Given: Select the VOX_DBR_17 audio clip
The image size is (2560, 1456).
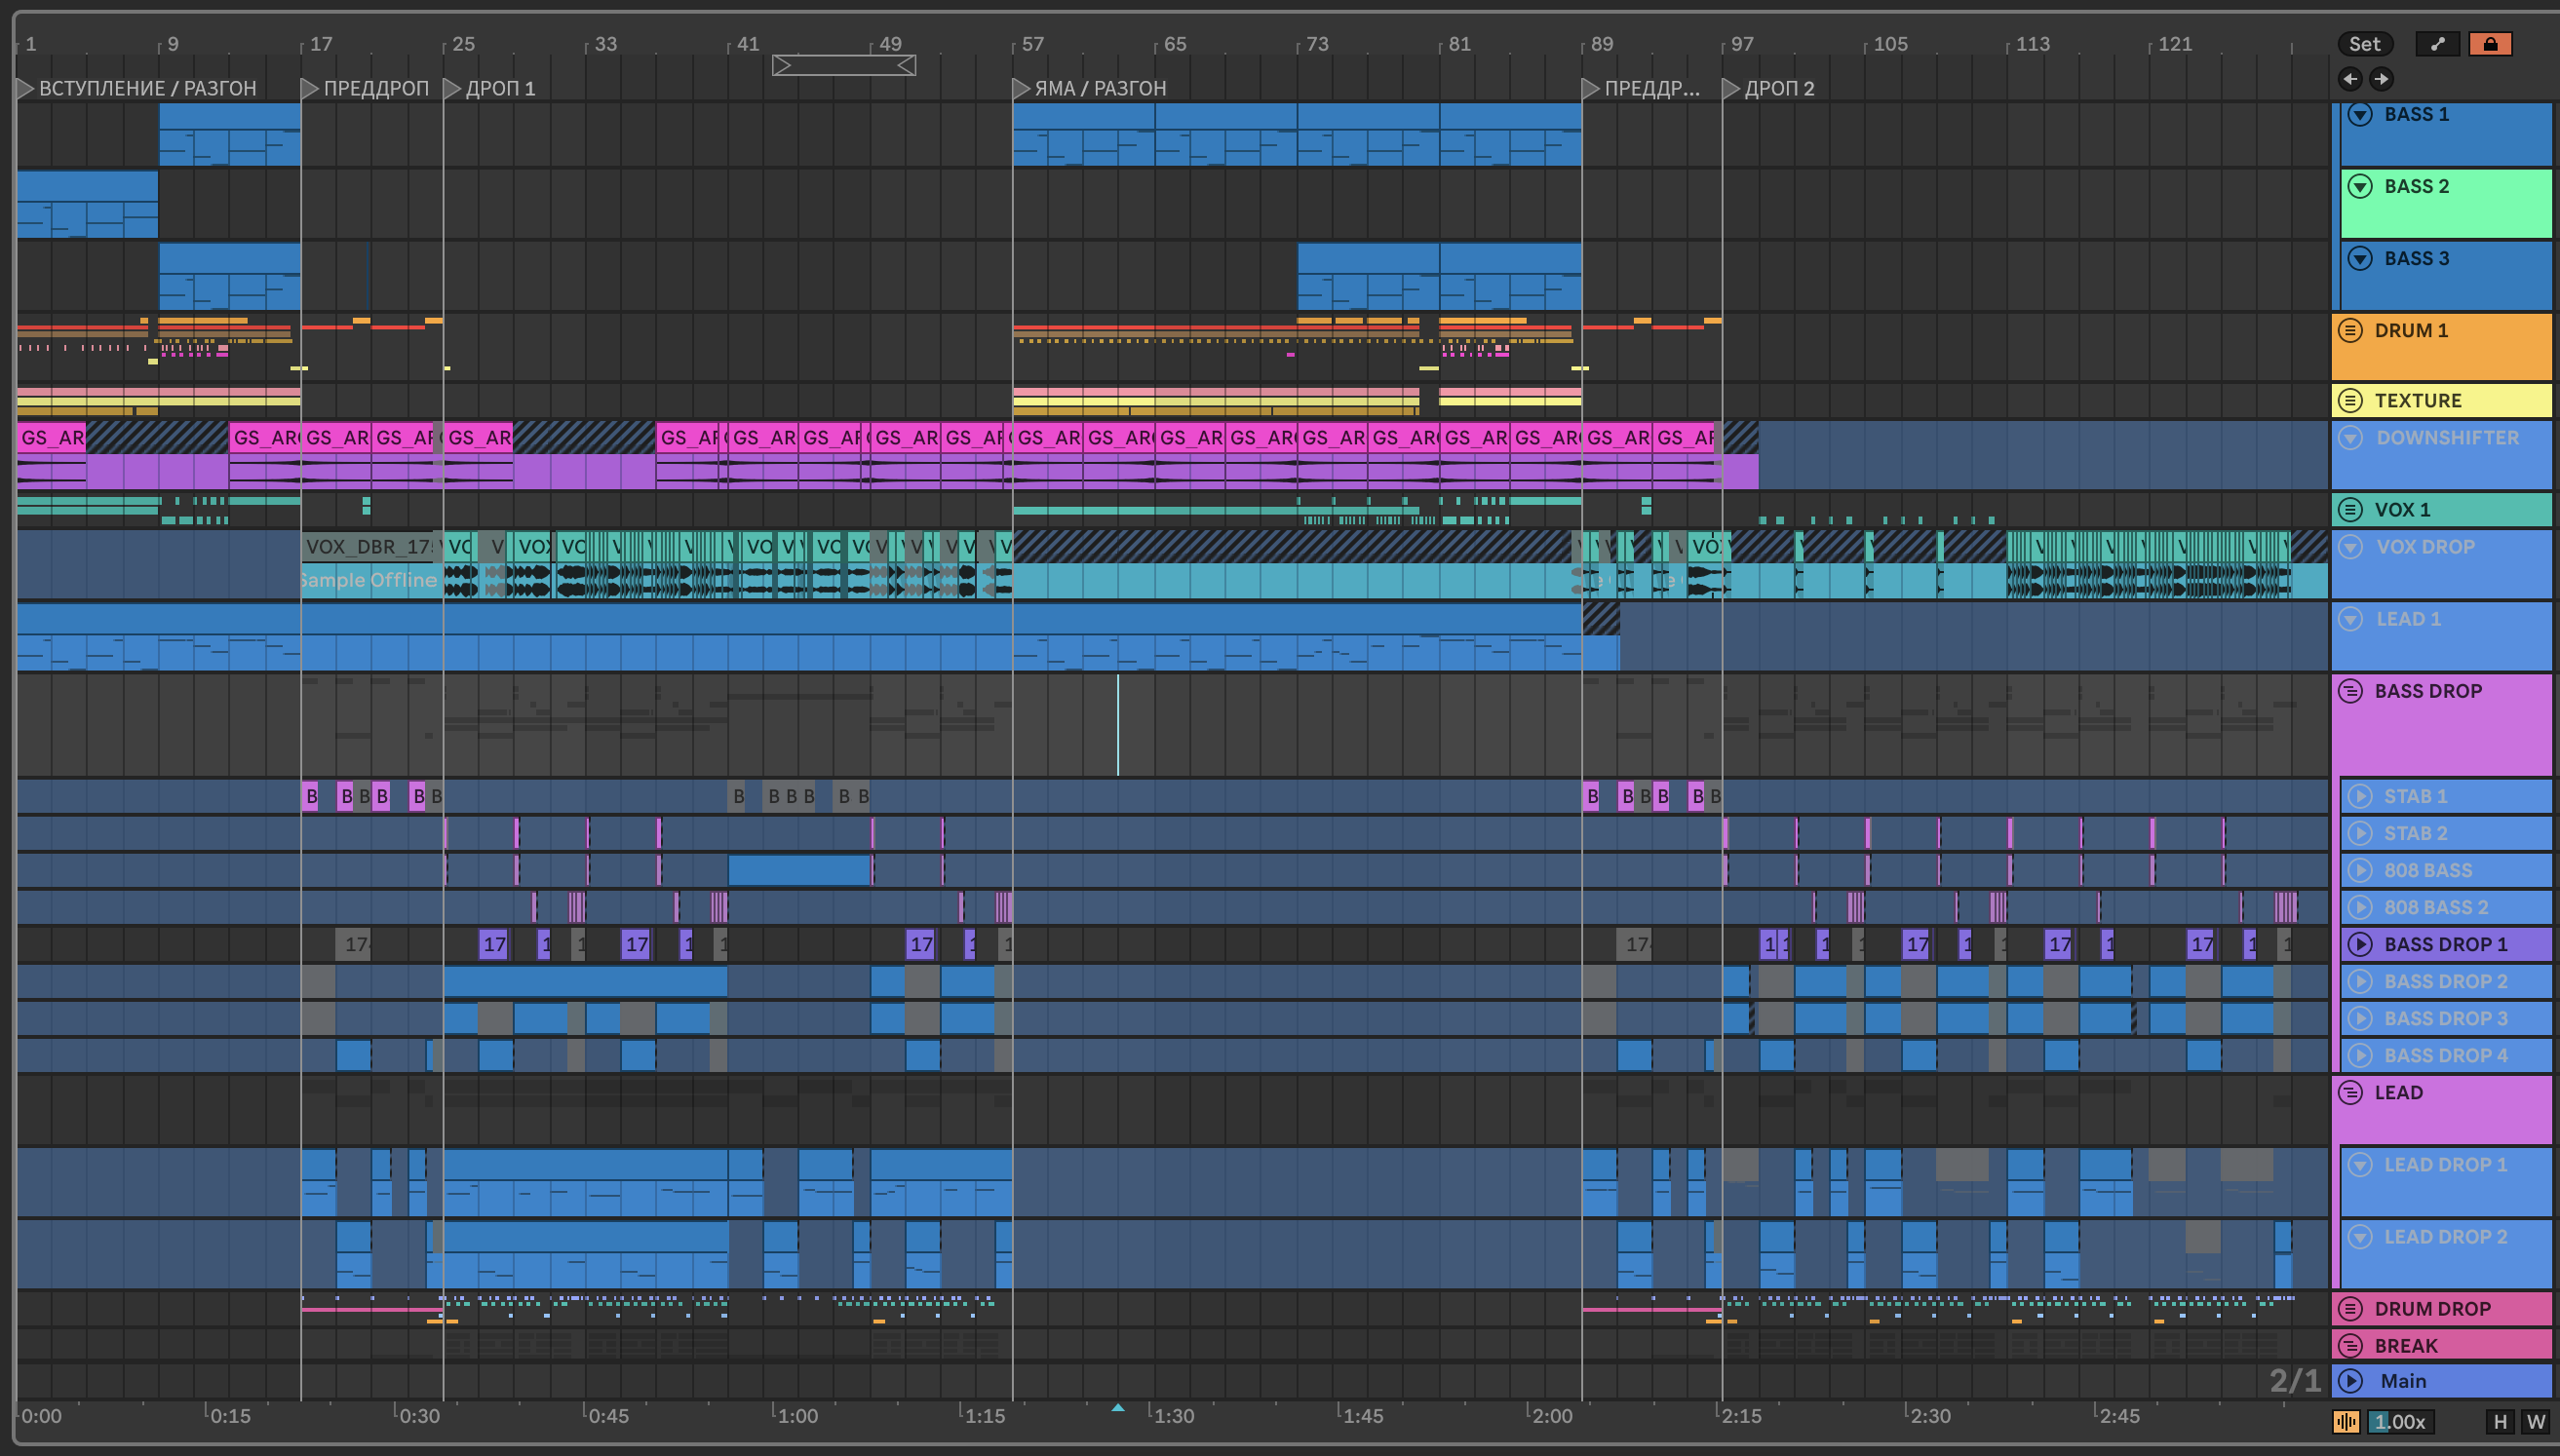Looking at the screenshot, I should coord(368,547).
